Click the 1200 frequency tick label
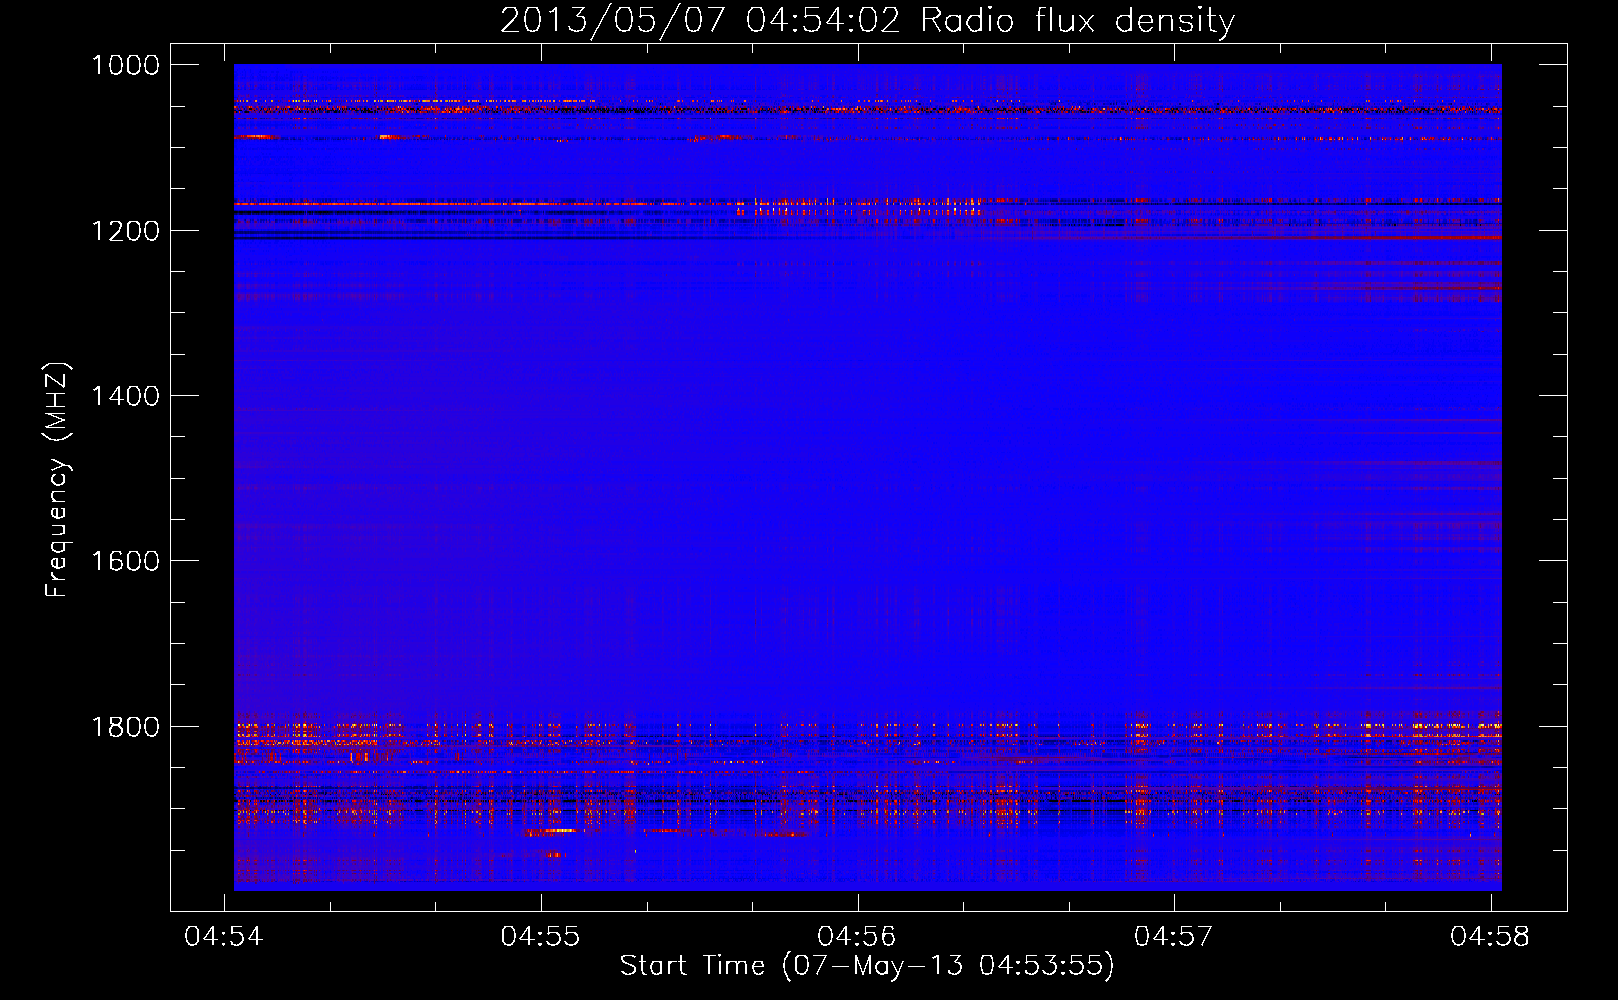This screenshot has height=1000, width=1618. [125, 231]
